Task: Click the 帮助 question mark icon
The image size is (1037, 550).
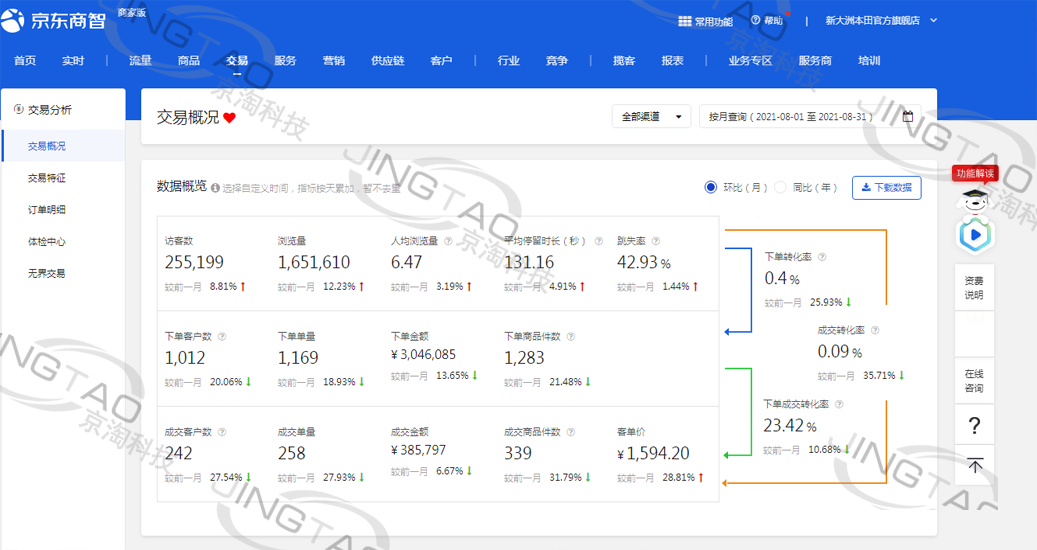Action: pos(756,20)
